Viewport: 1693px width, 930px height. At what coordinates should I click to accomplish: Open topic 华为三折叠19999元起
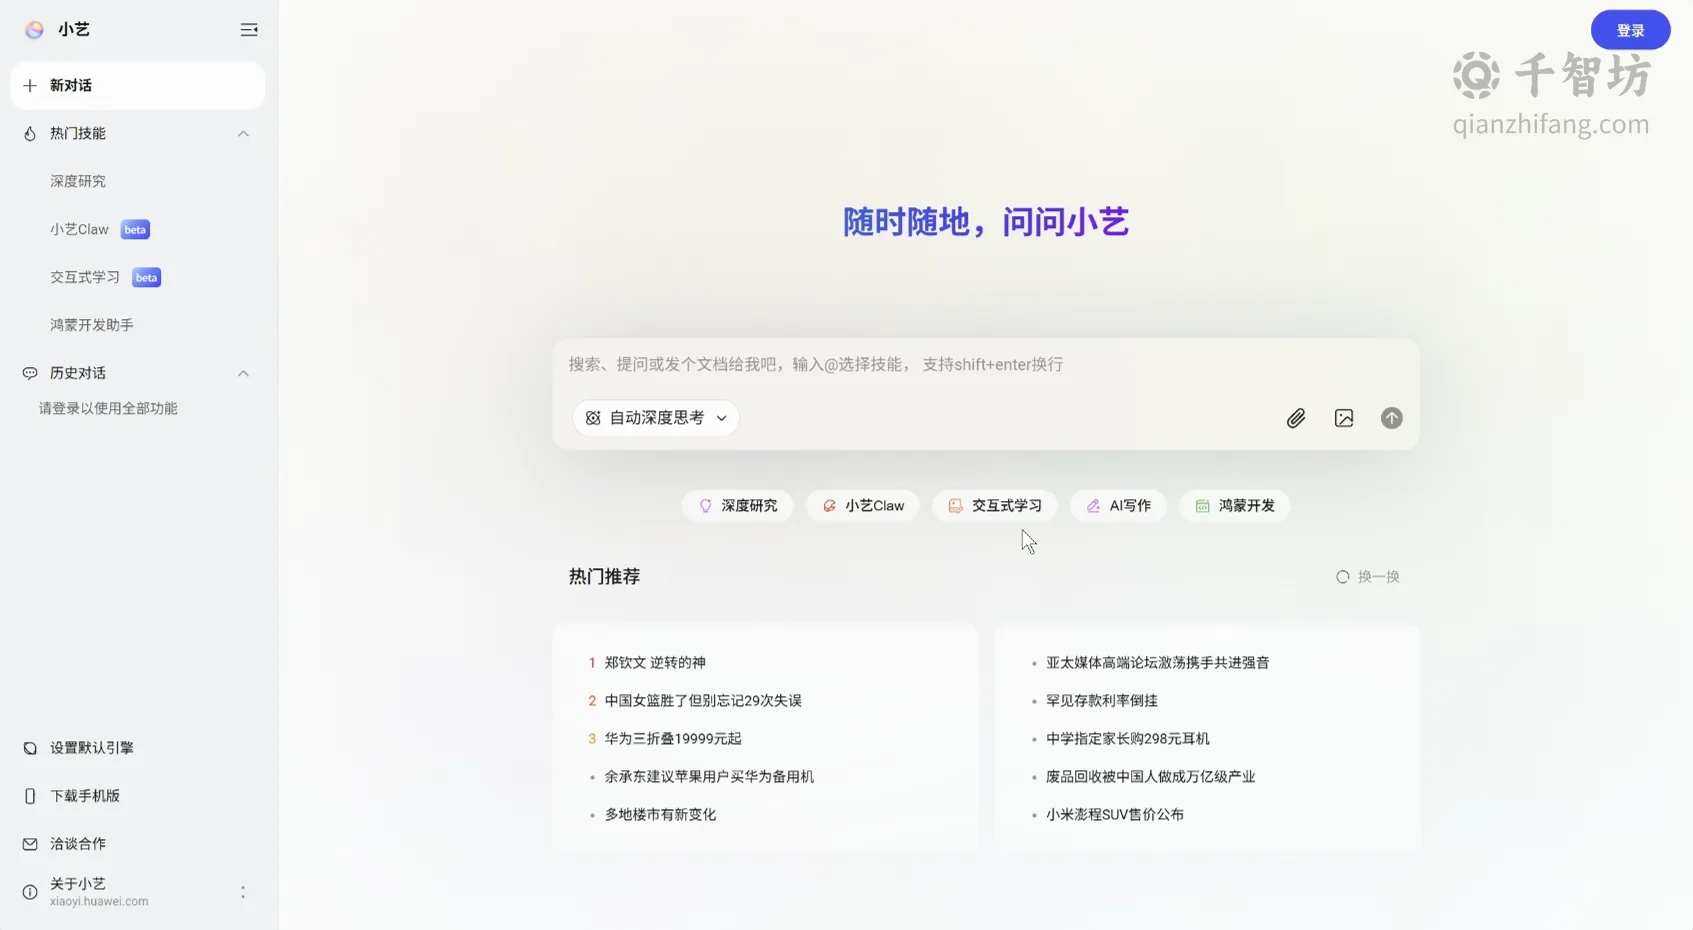pos(673,739)
